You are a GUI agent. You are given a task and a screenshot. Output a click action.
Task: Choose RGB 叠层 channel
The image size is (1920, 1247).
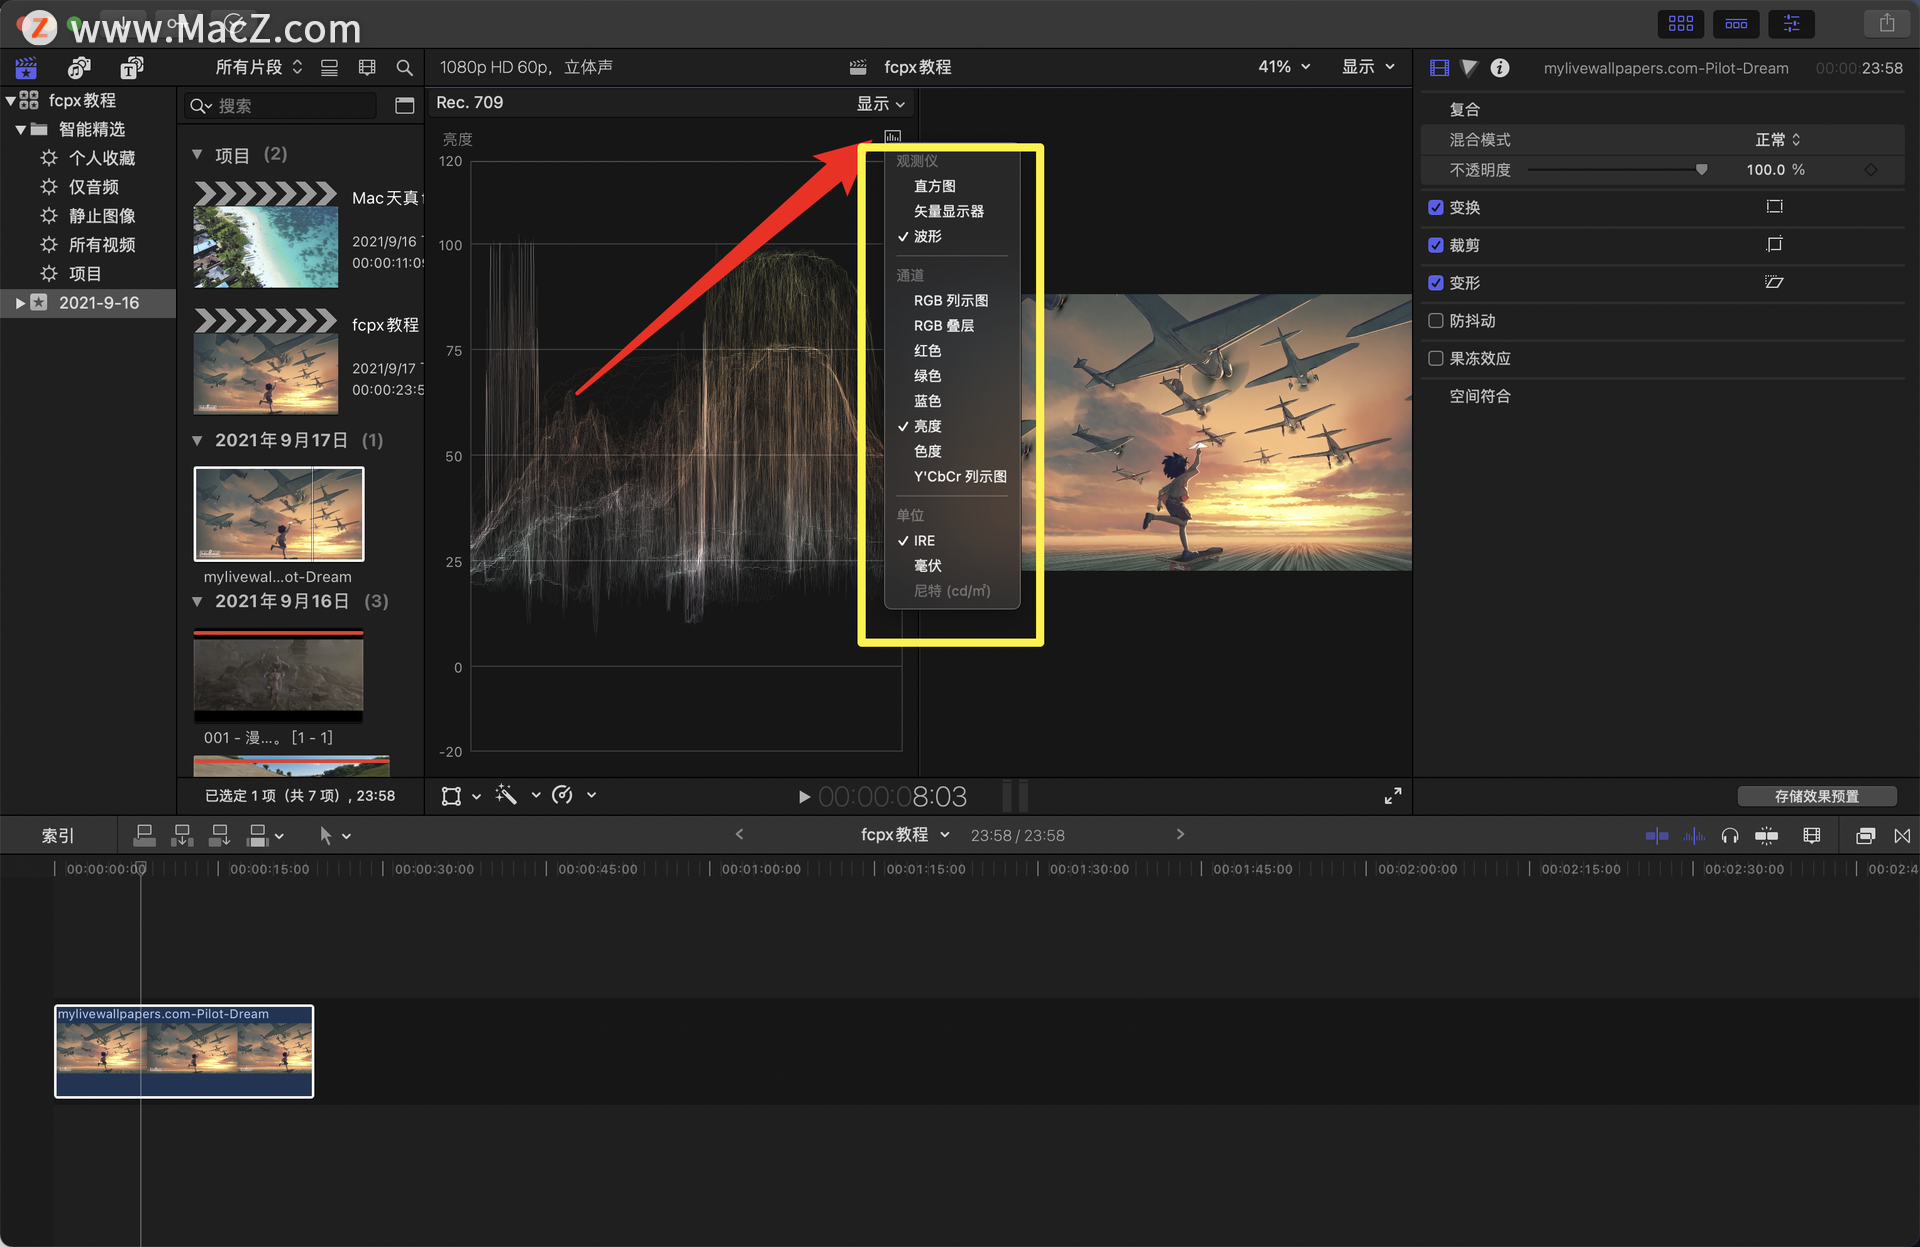pos(952,325)
